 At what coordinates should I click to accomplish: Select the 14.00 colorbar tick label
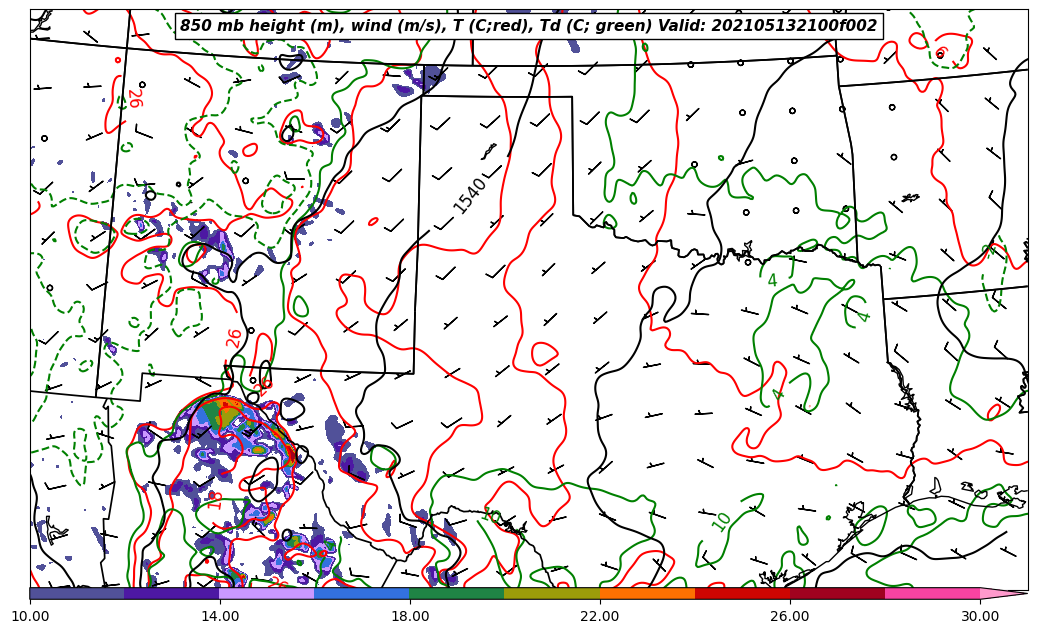click(x=220, y=616)
